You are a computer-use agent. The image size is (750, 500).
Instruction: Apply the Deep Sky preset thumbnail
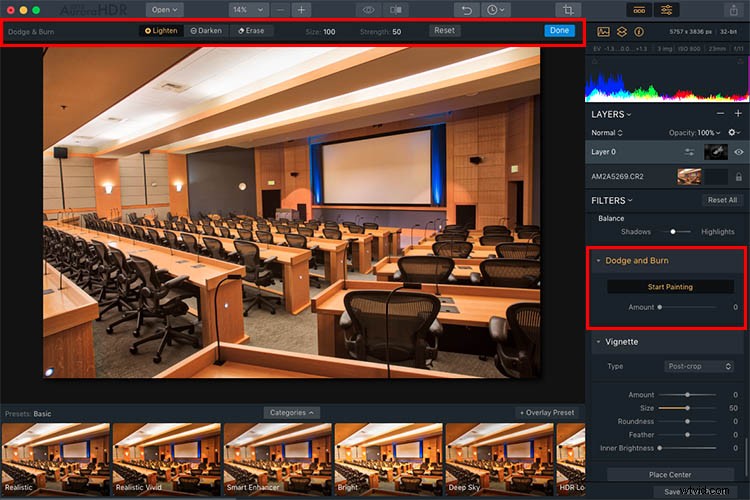499,458
